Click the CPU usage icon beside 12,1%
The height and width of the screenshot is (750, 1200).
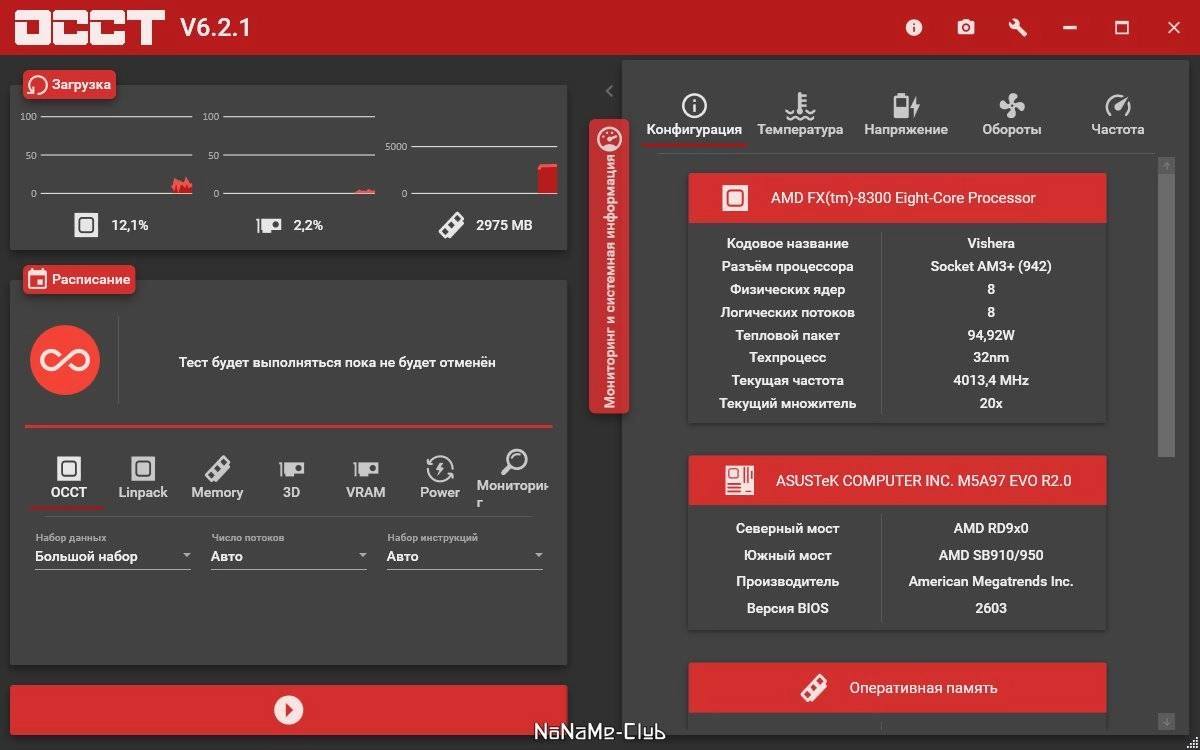tap(86, 225)
